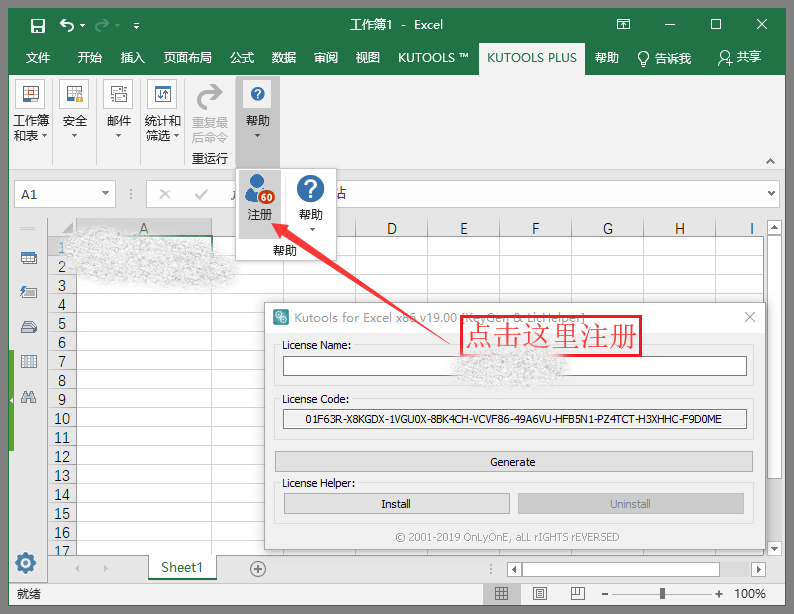Click the Generate button

click(513, 462)
